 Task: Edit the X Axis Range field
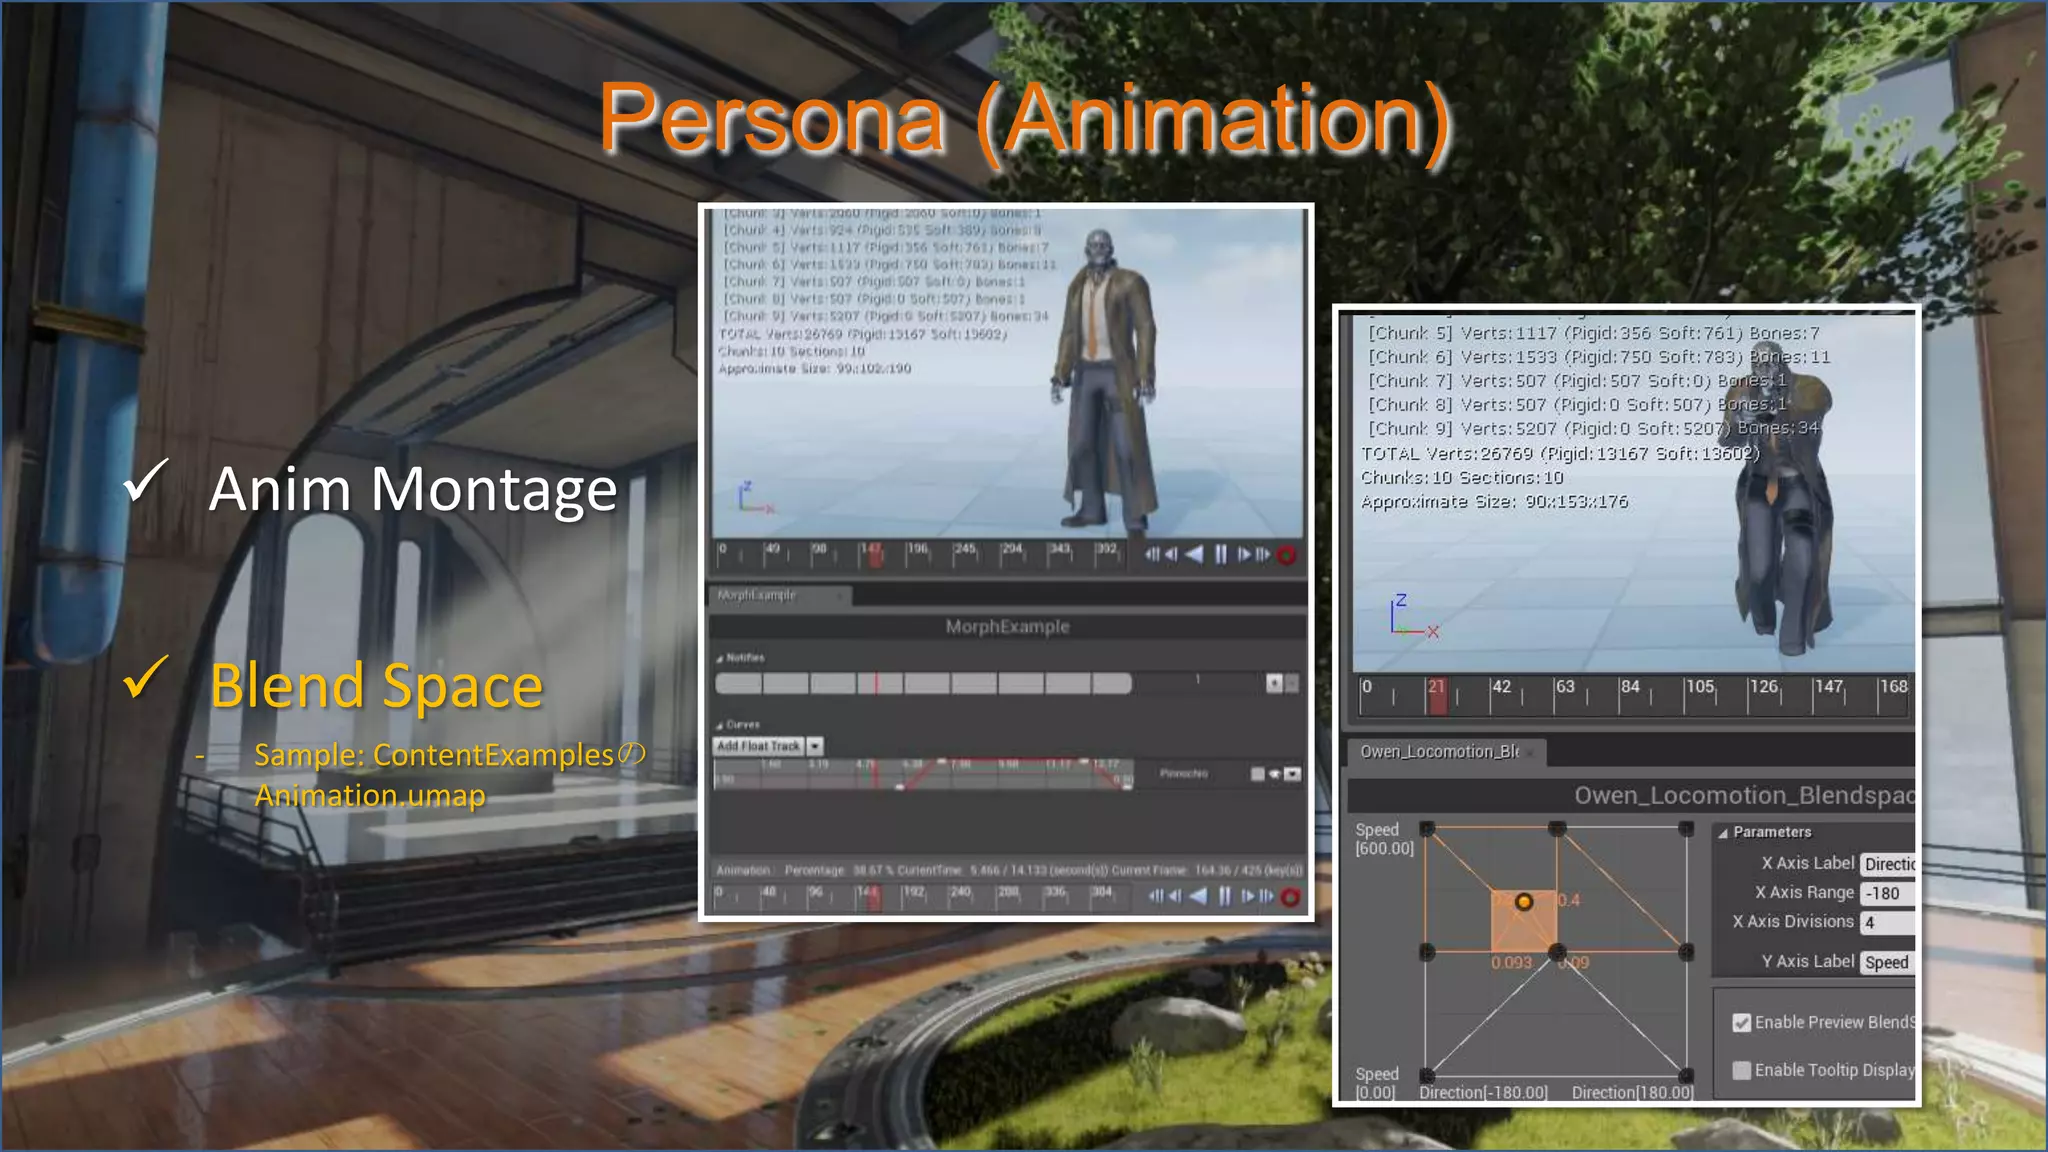[1888, 894]
